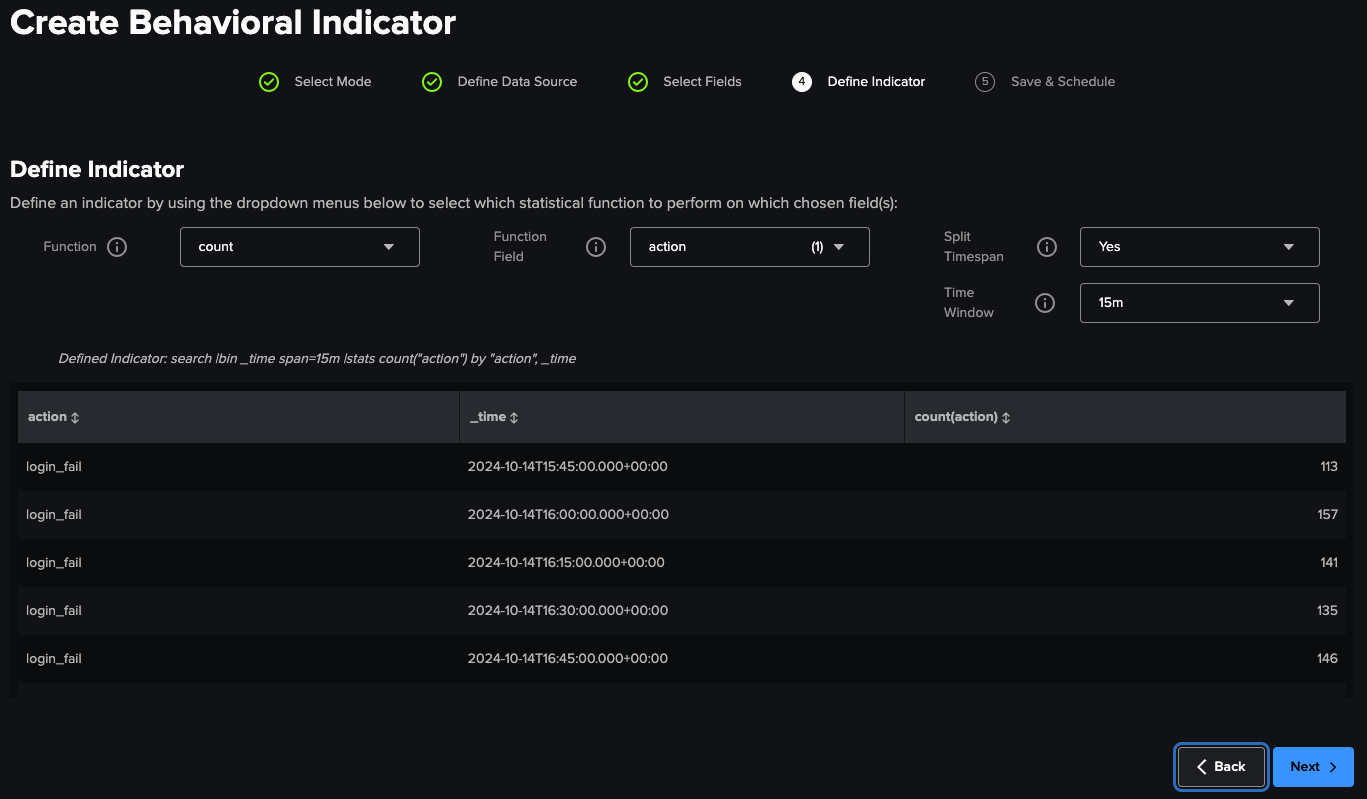Go to the Select Fields step
Viewport: 1367px width, 799px height.
[x=701, y=82]
